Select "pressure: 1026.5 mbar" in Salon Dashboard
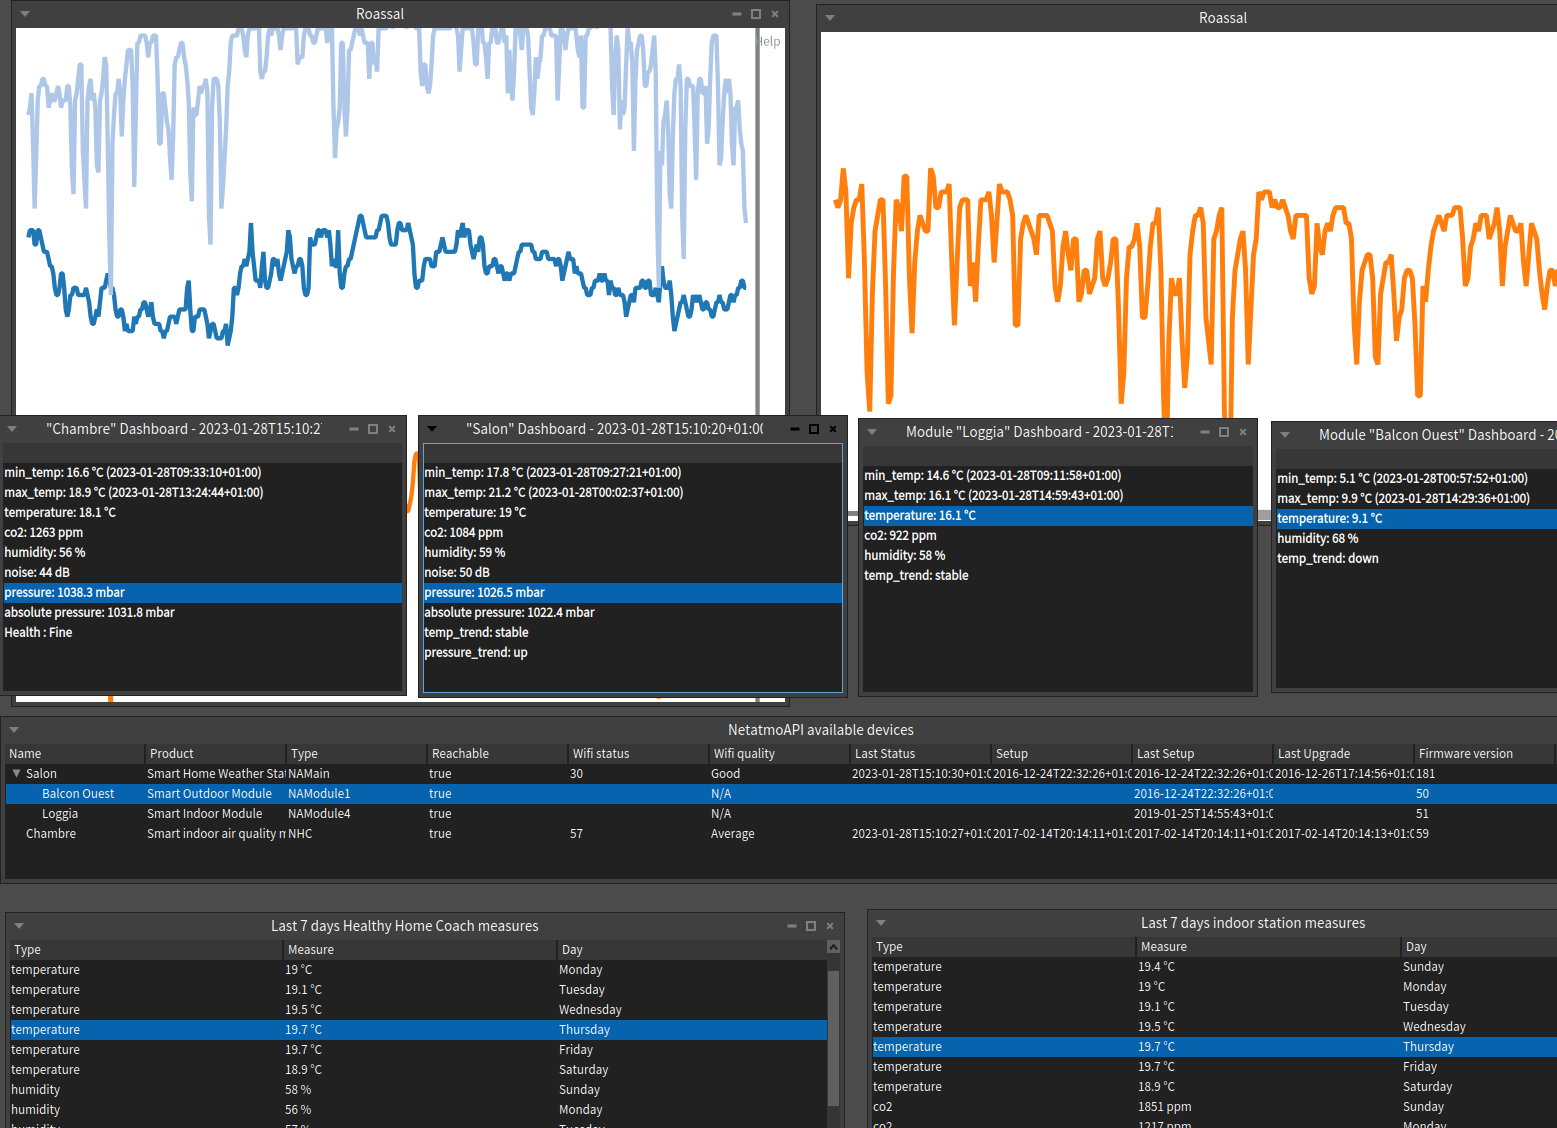1557x1128 pixels. click(x=633, y=593)
